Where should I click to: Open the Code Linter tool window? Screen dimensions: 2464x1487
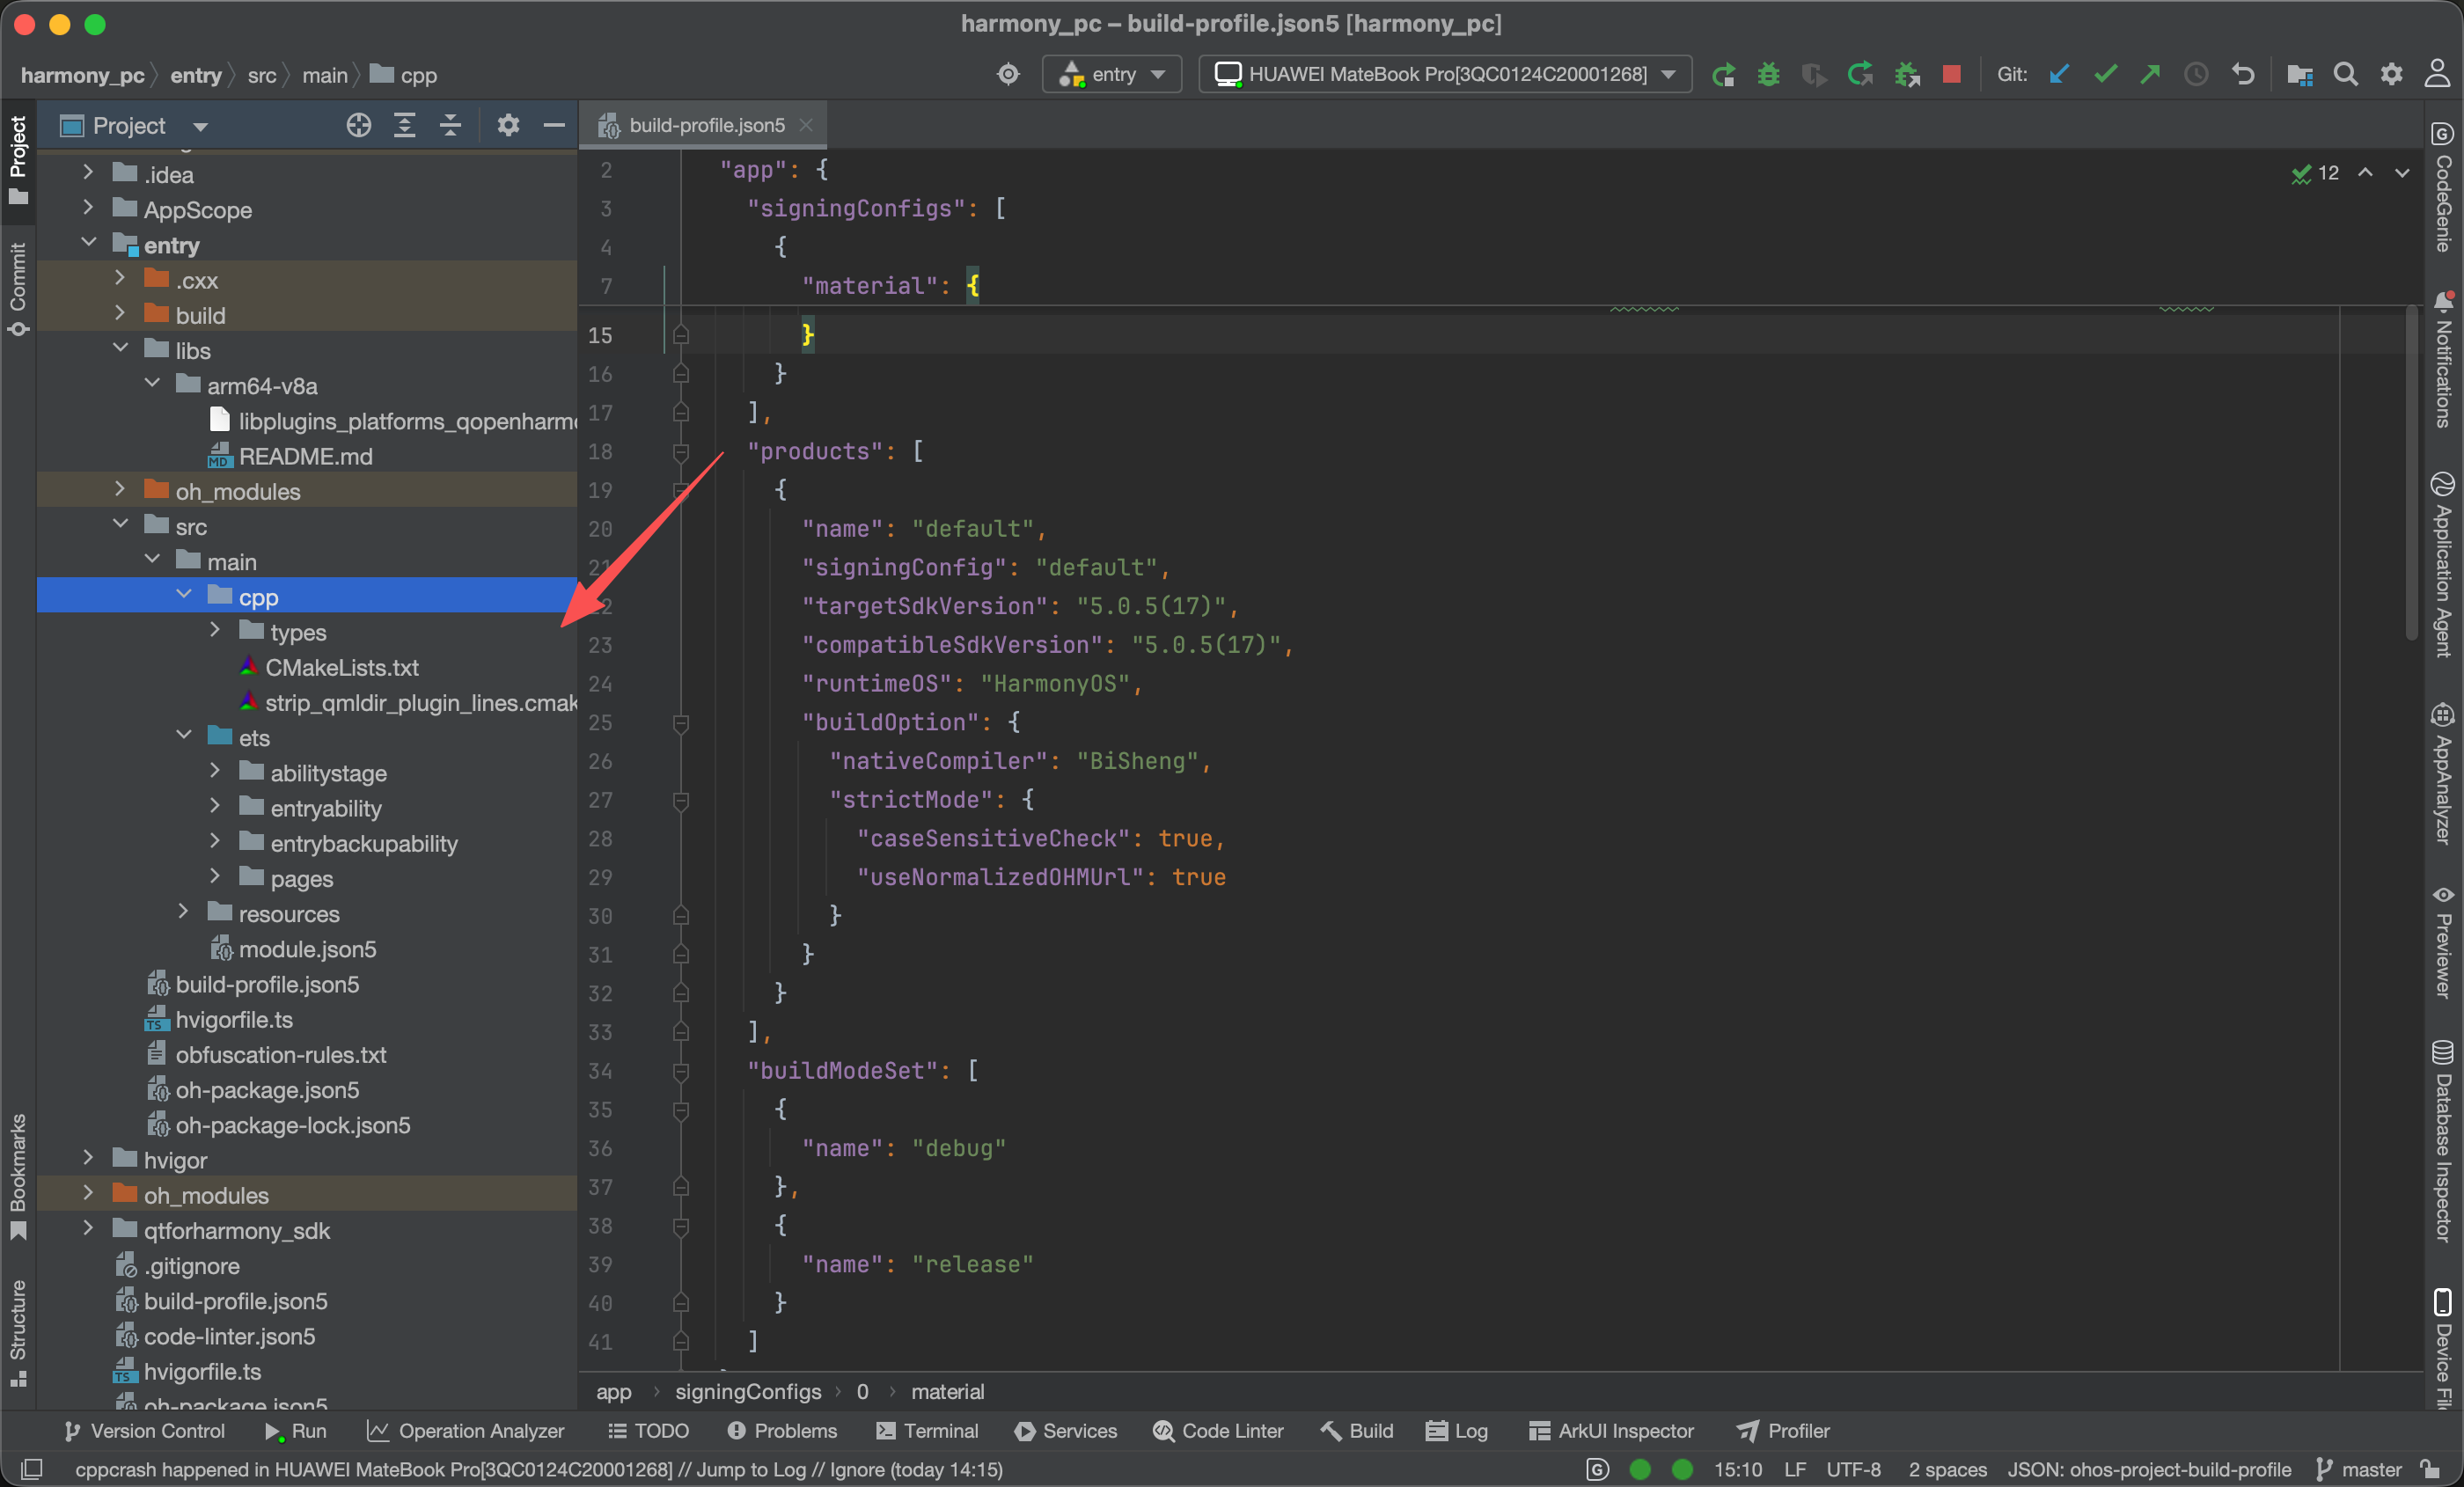click(1218, 1430)
